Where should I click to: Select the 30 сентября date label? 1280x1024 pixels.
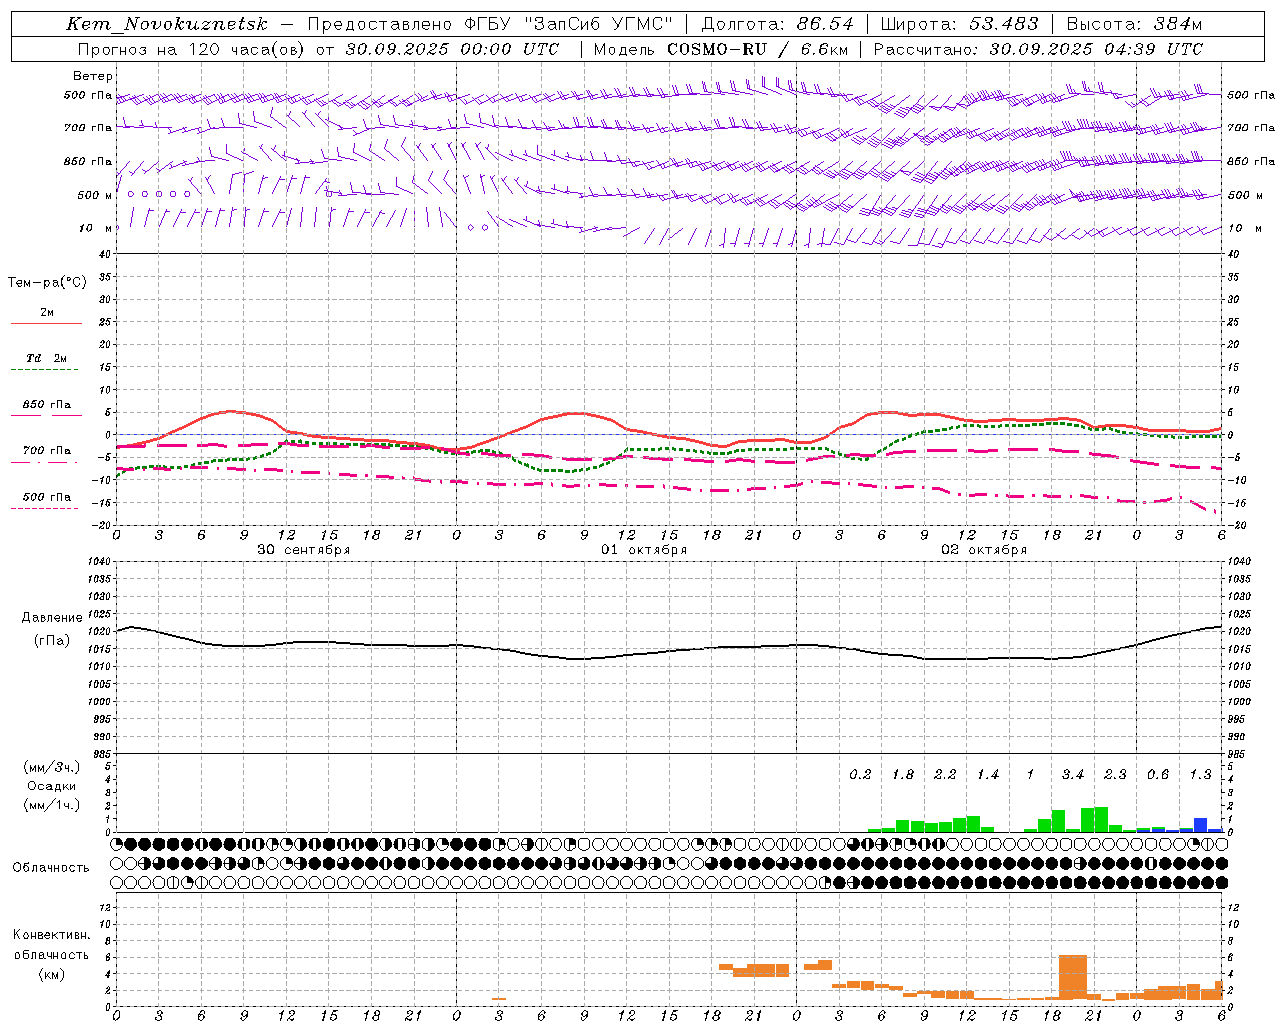point(303,550)
